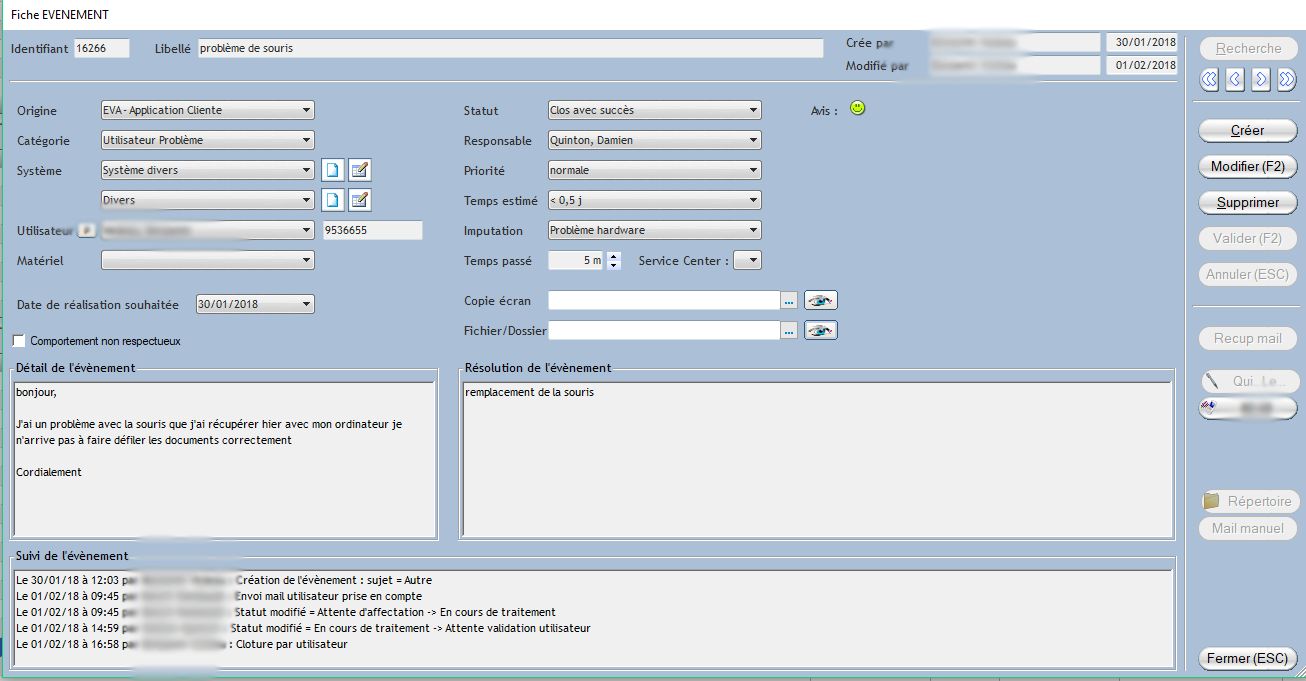Click edit icon beside Divers dropdown
Viewport: 1306px width, 681px height.
359,201
